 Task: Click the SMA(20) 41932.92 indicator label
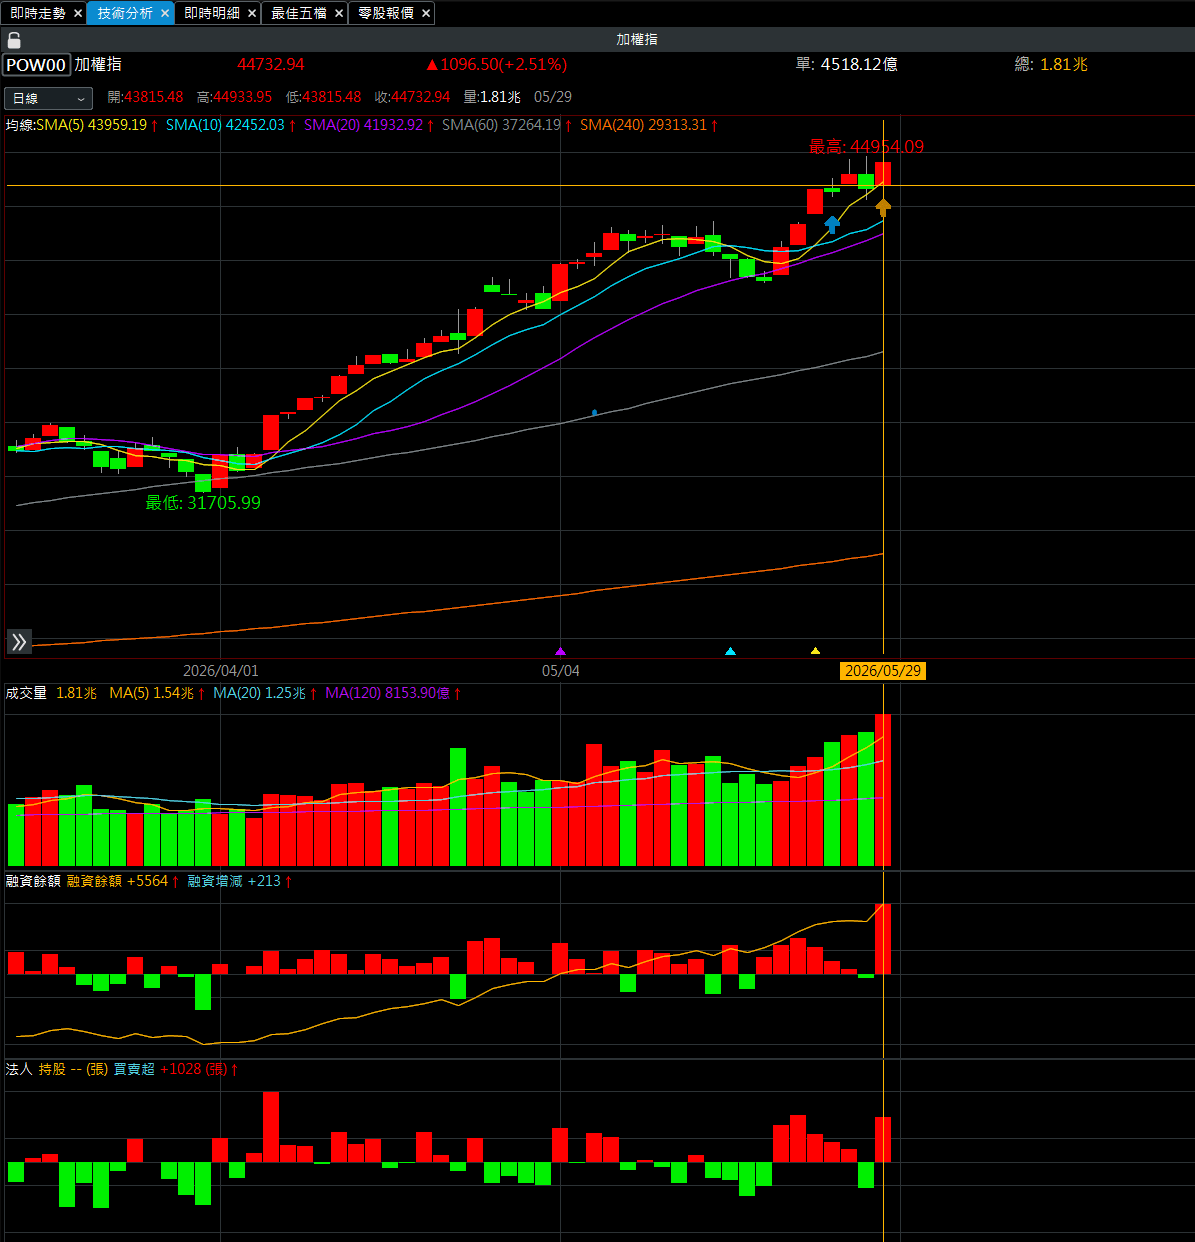369,125
